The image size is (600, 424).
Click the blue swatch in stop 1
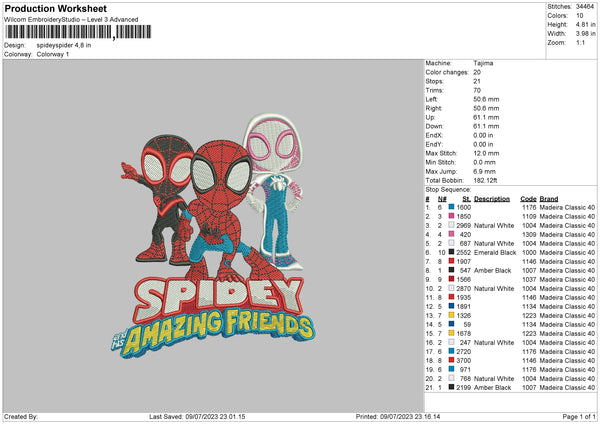[x=452, y=206]
